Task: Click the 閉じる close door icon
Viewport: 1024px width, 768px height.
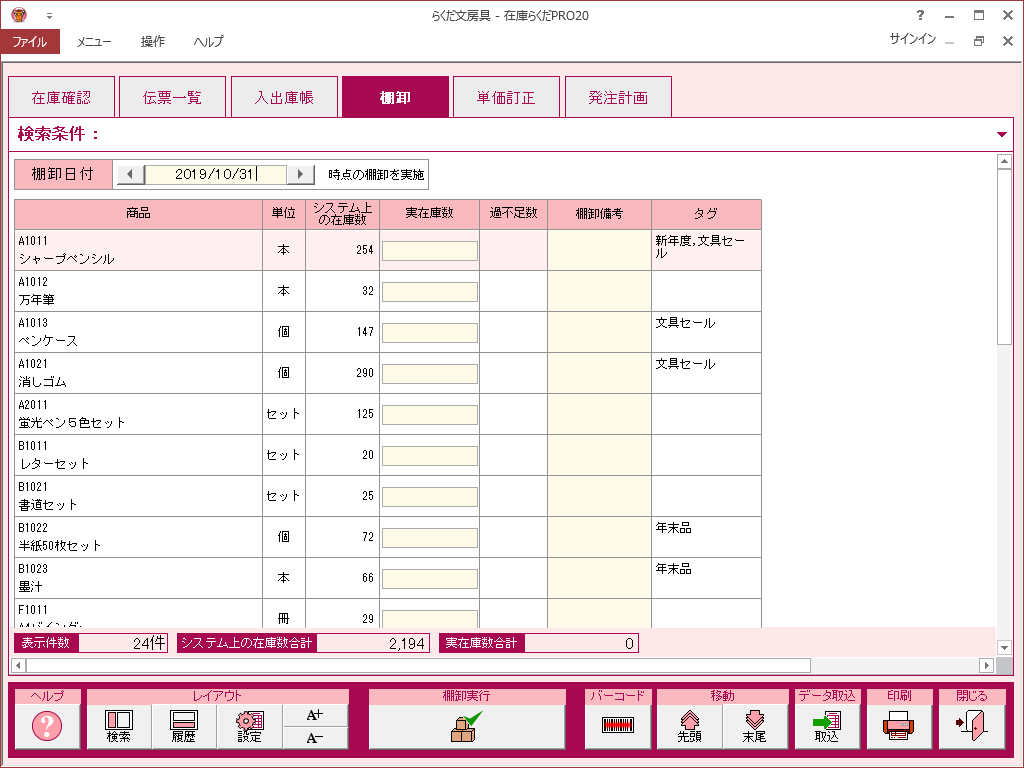Action: click(x=970, y=726)
